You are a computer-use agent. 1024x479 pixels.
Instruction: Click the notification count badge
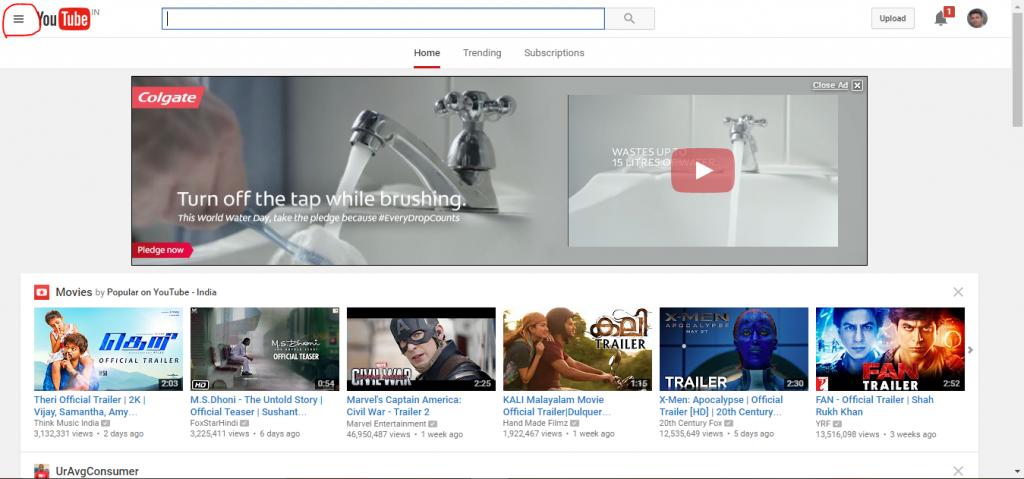[x=949, y=11]
